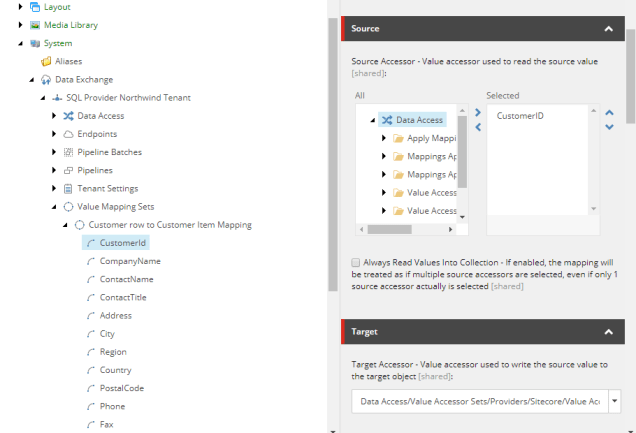The image size is (636, 433).
Task: Click the Pipeline Batches icon
Action: 68,152
